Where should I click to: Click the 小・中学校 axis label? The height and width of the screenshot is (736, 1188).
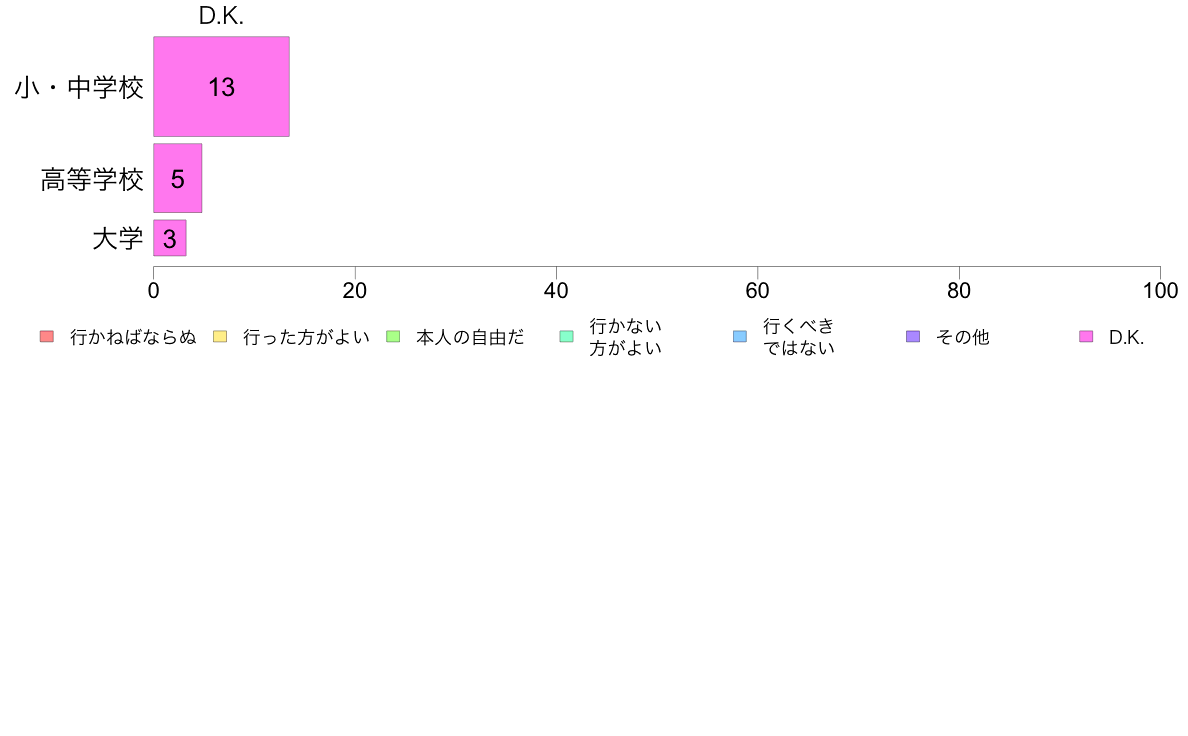[x=79, y=87]
